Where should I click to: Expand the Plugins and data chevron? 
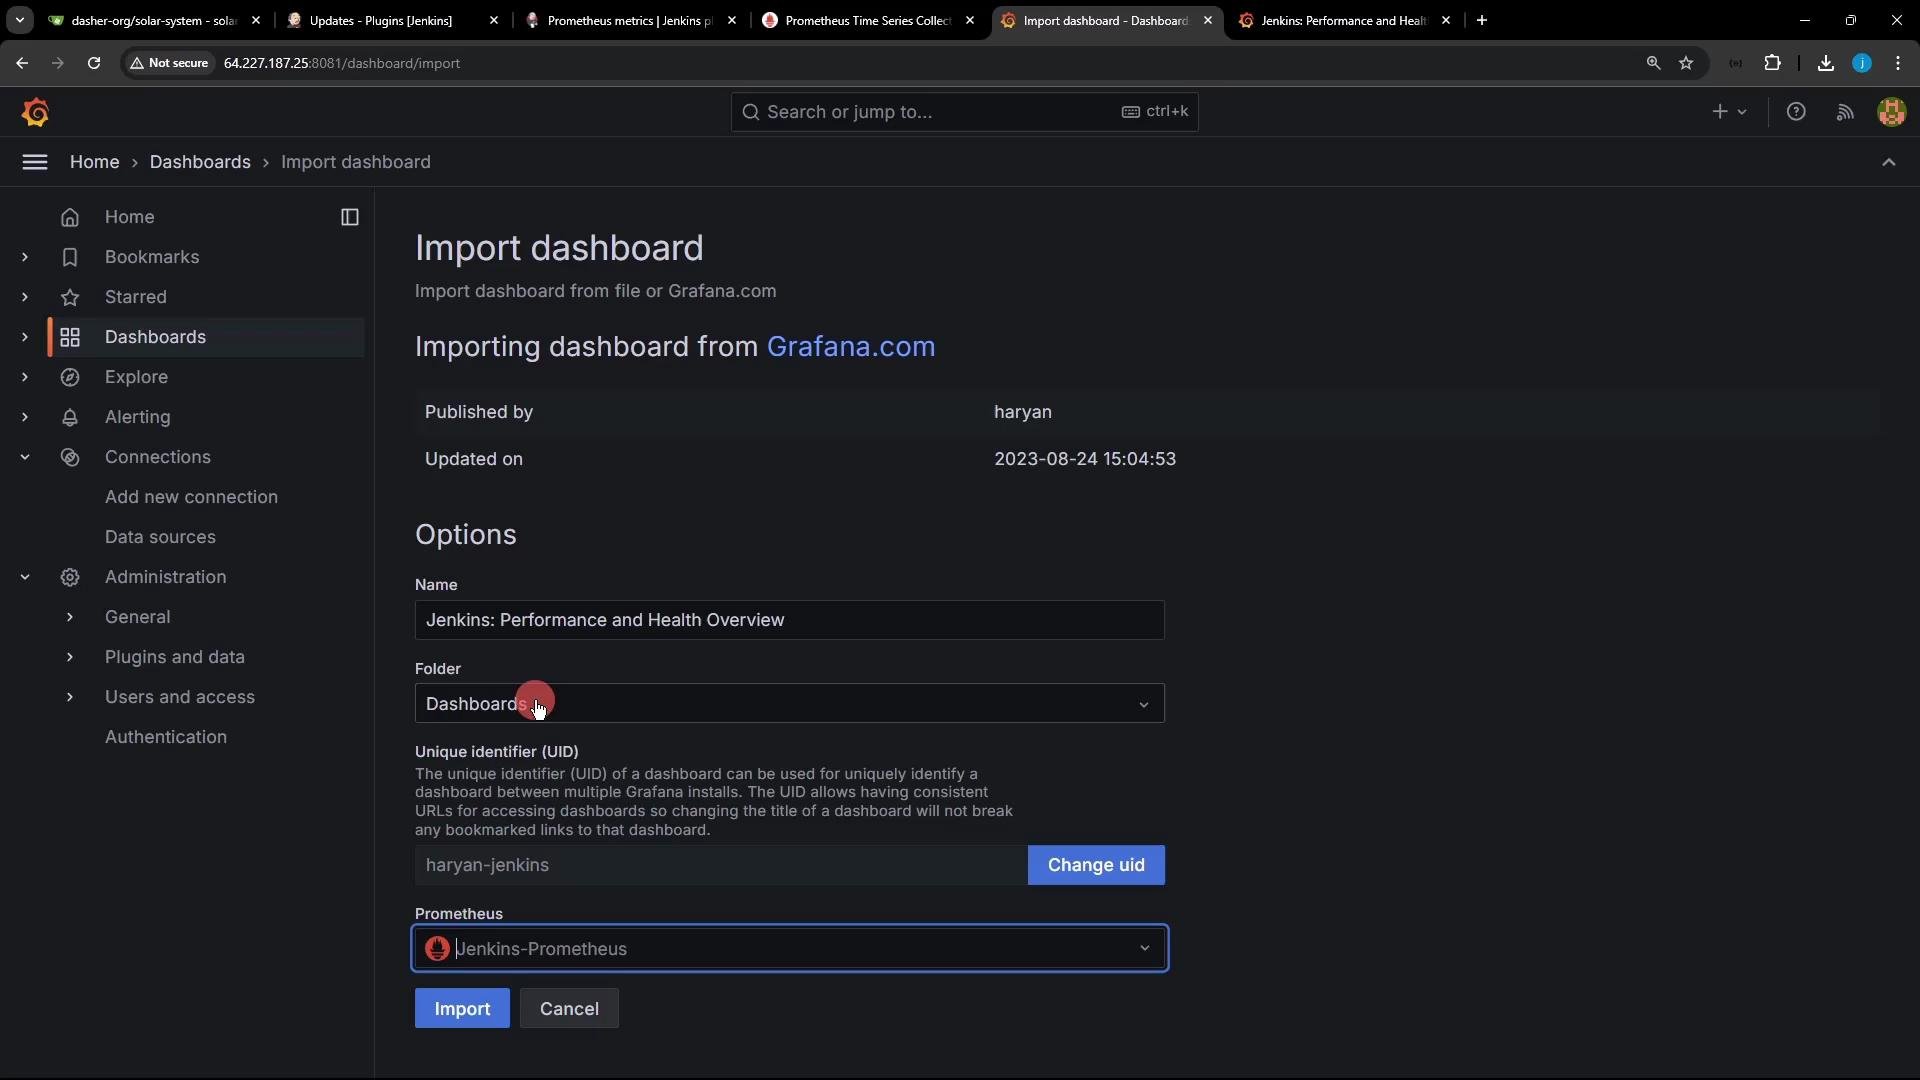(x=70, y=657)
